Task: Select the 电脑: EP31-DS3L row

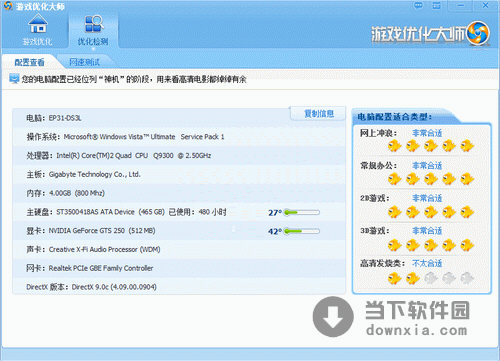Action: tap(179, 118)
